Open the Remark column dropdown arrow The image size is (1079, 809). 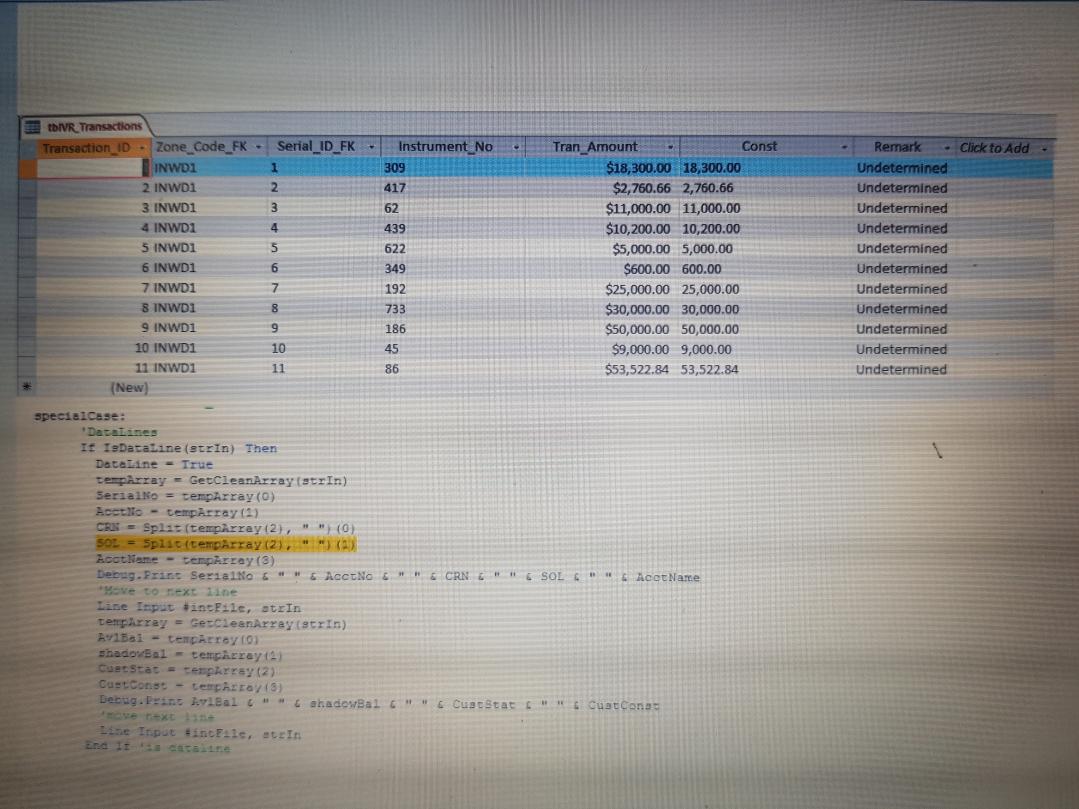(x=948, y=148)
